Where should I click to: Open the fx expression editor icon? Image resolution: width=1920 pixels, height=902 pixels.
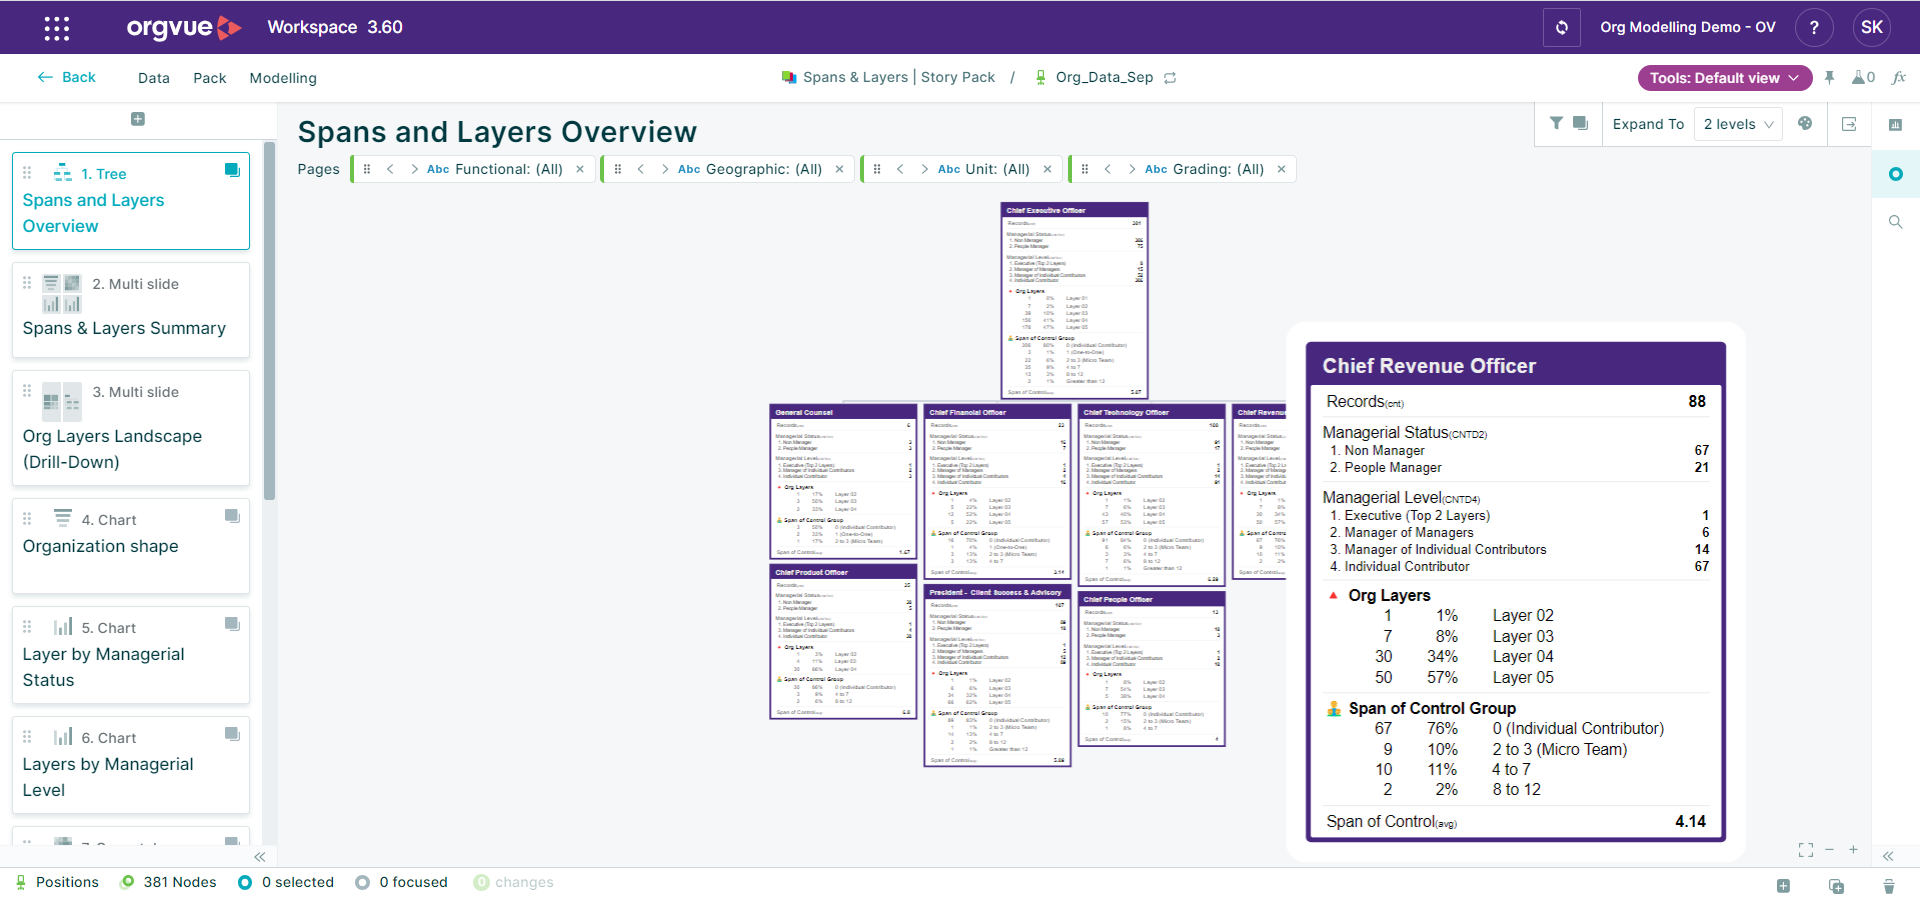coord(1898,77)
